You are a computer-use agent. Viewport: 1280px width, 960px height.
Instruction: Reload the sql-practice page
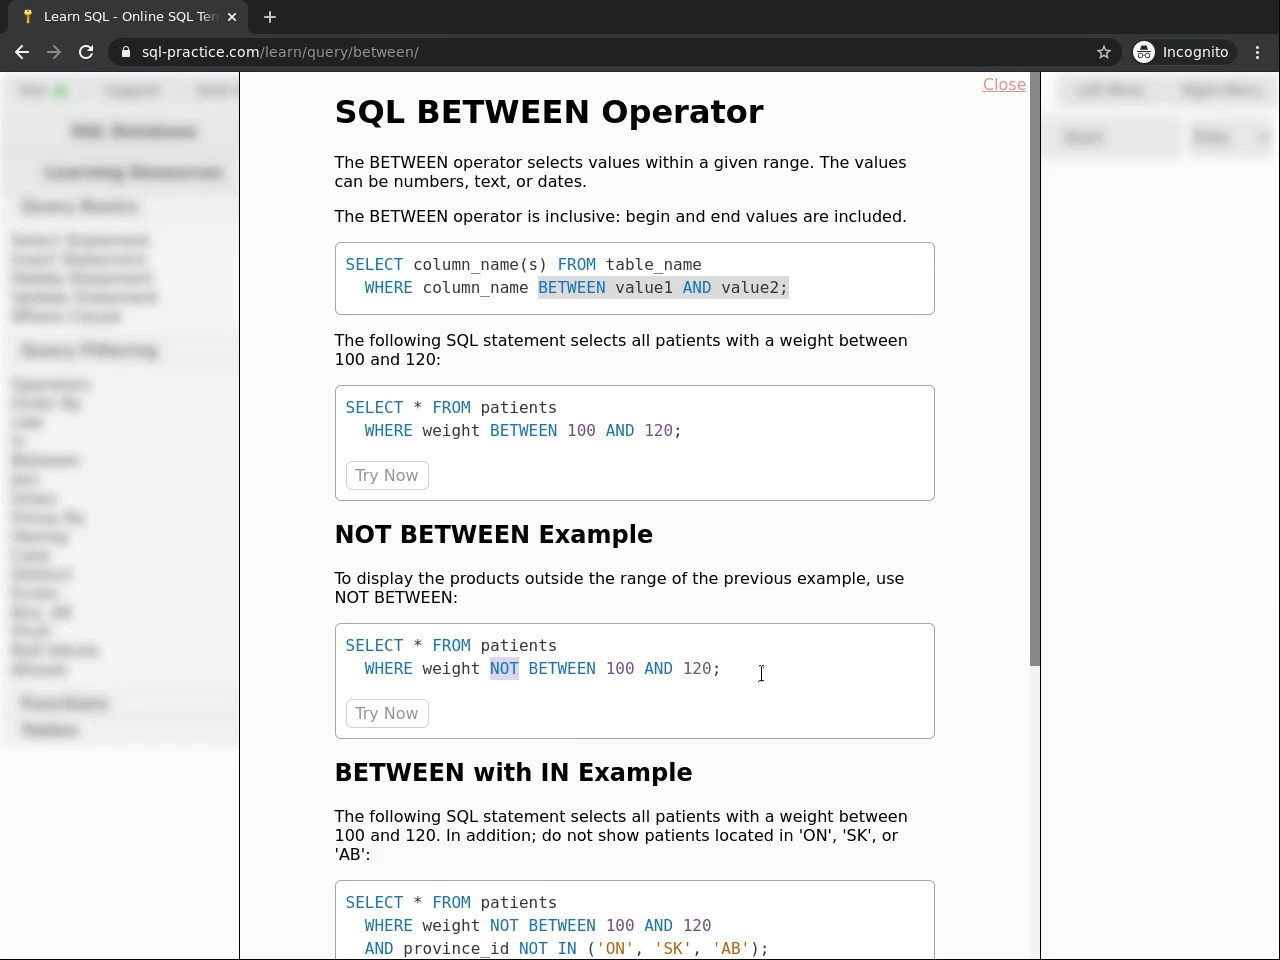pyautogui.click(x=86, y=52)
